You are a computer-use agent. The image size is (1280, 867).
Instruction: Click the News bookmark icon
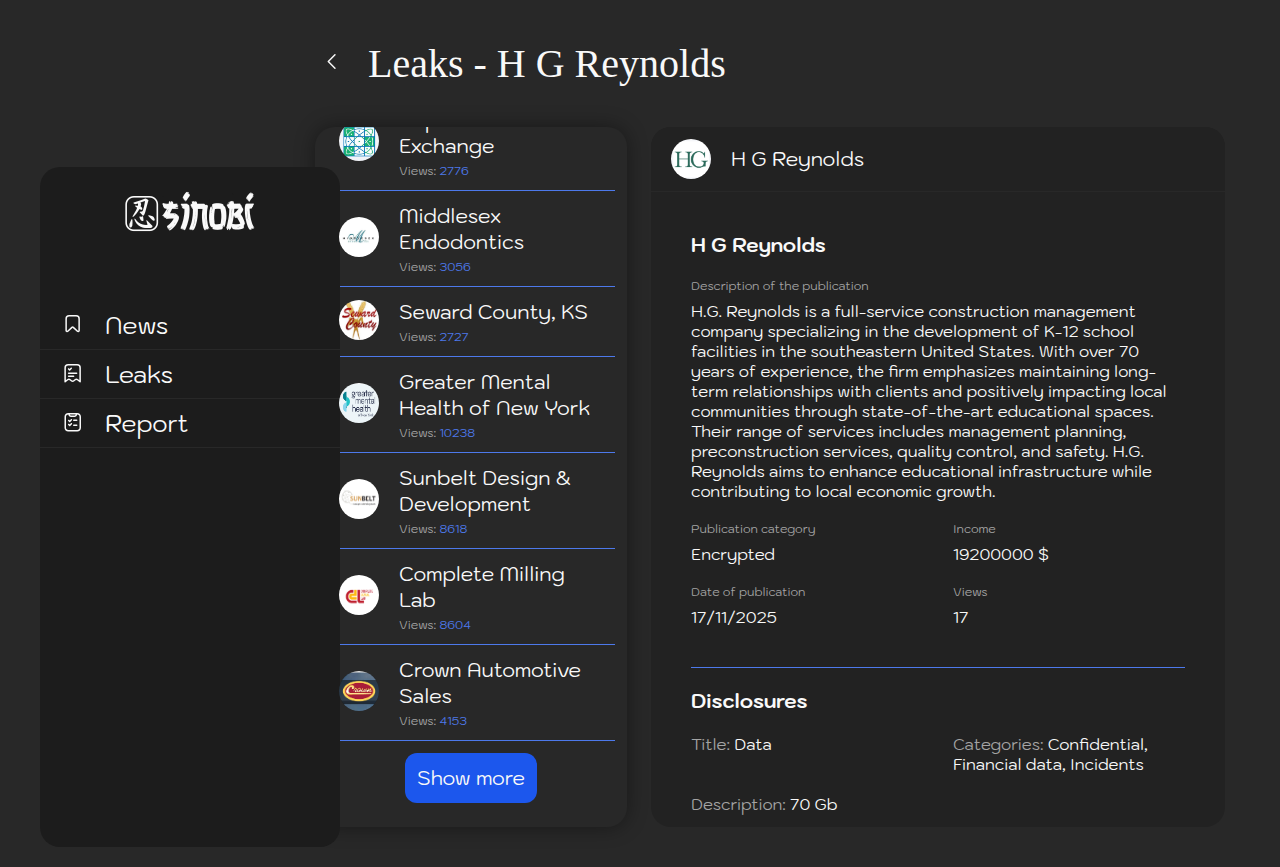coord(73,324)
